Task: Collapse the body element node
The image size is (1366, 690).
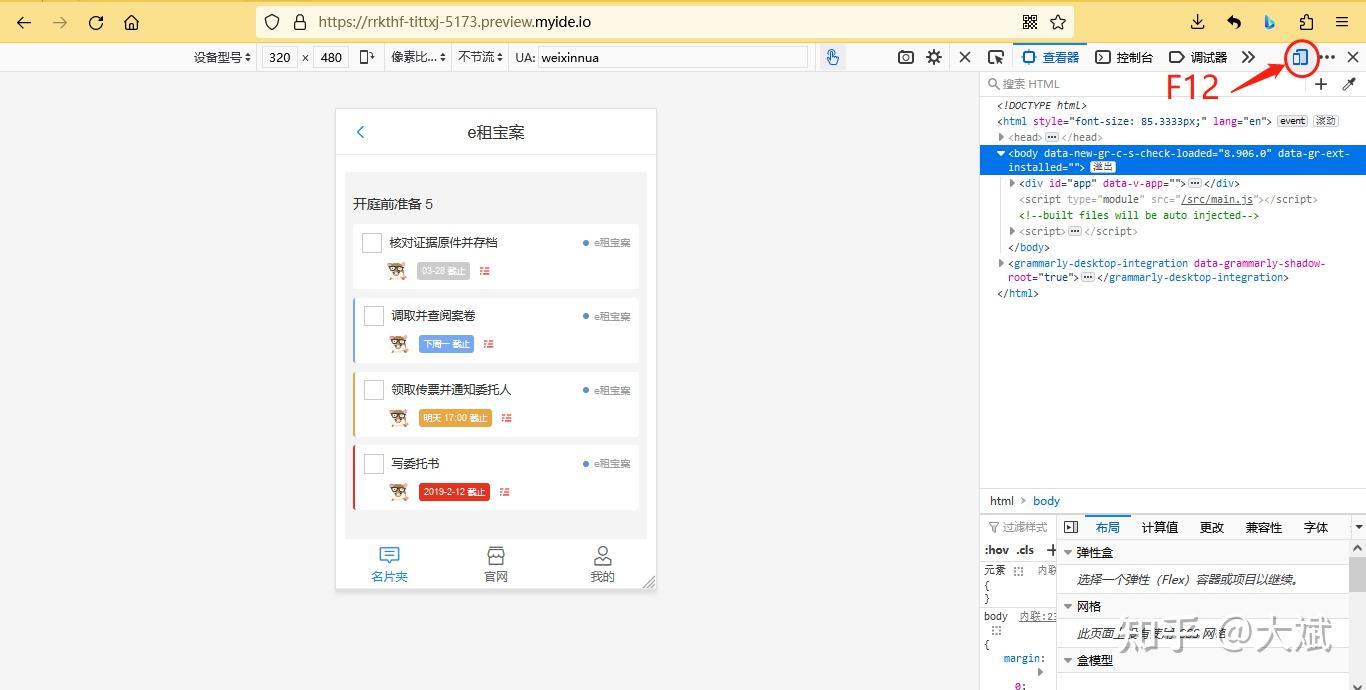Action: pyautogui.click(x=1001, y=153)
